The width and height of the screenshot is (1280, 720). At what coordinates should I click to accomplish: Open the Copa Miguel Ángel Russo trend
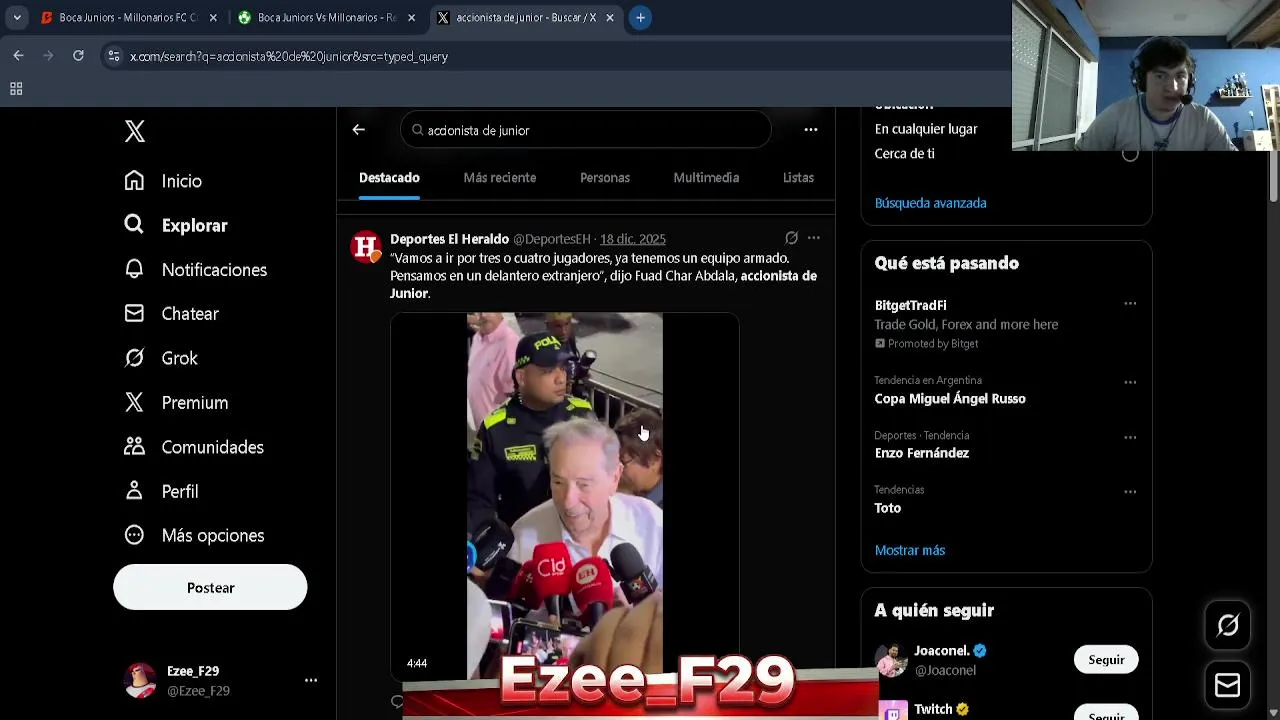tap(950, 399)
